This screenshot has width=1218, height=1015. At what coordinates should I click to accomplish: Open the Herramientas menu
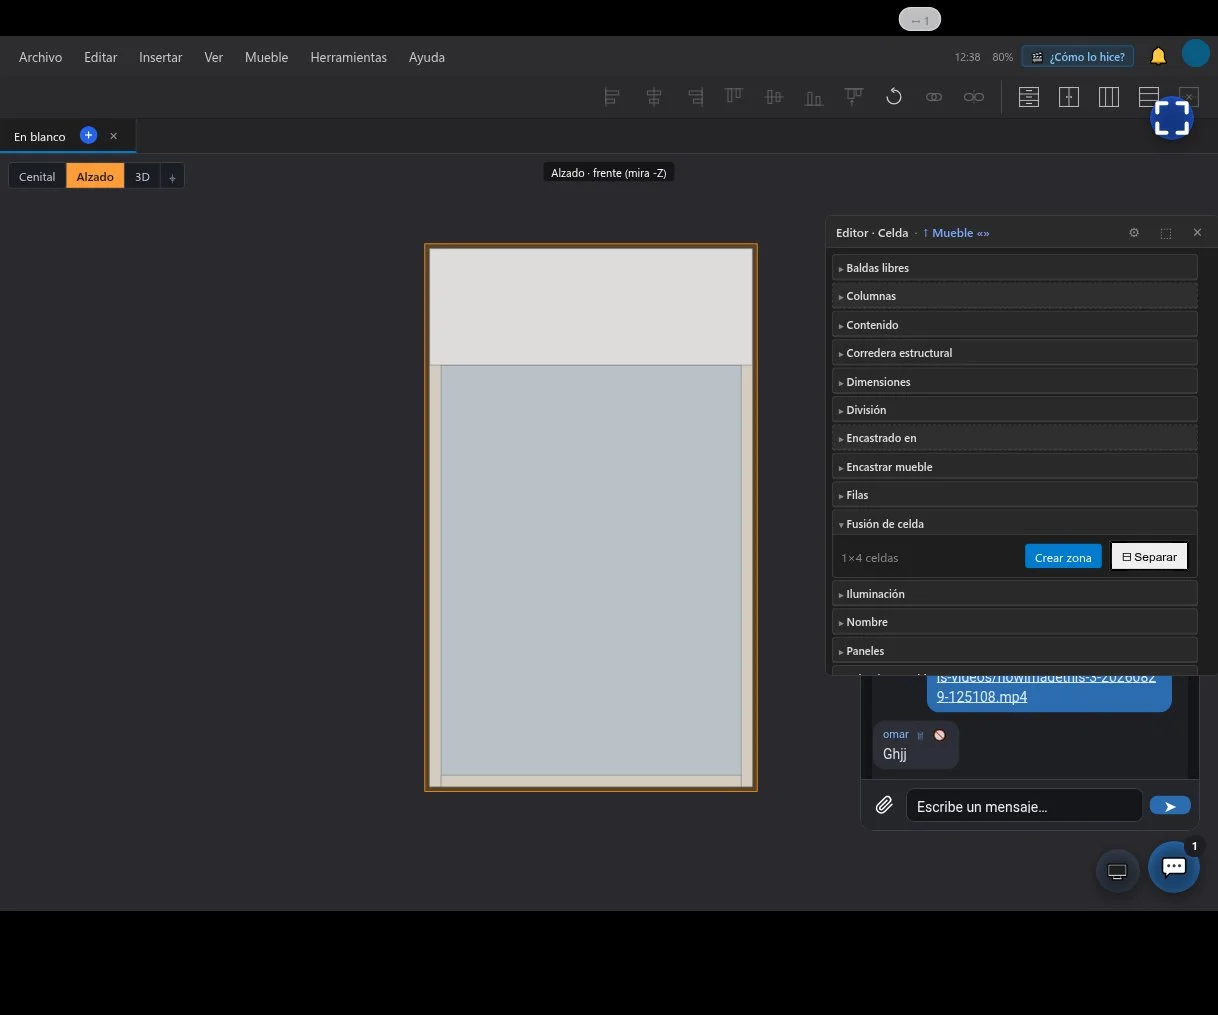click(x=348, y=57)
